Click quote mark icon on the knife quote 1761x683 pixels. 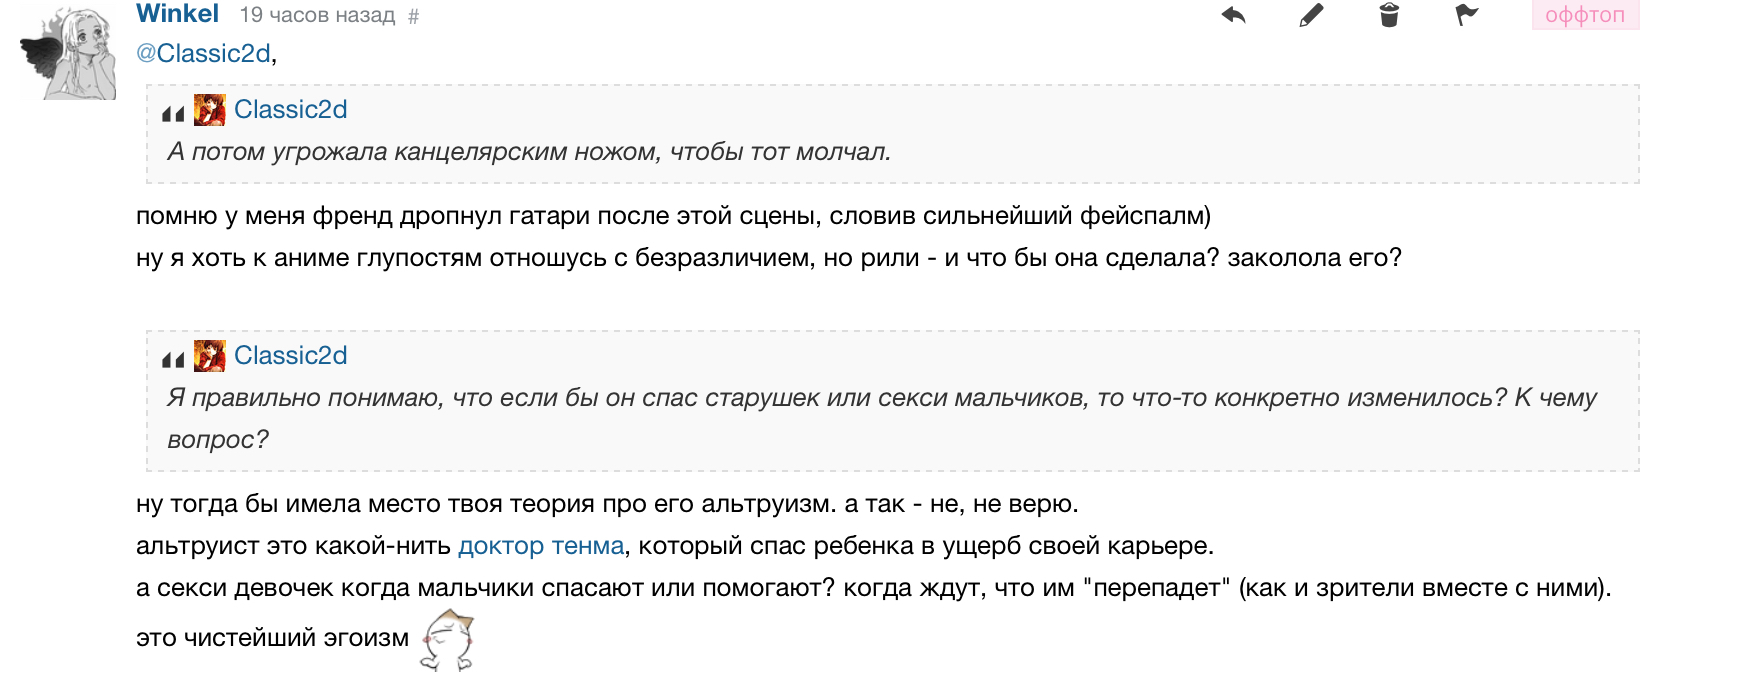173,114
